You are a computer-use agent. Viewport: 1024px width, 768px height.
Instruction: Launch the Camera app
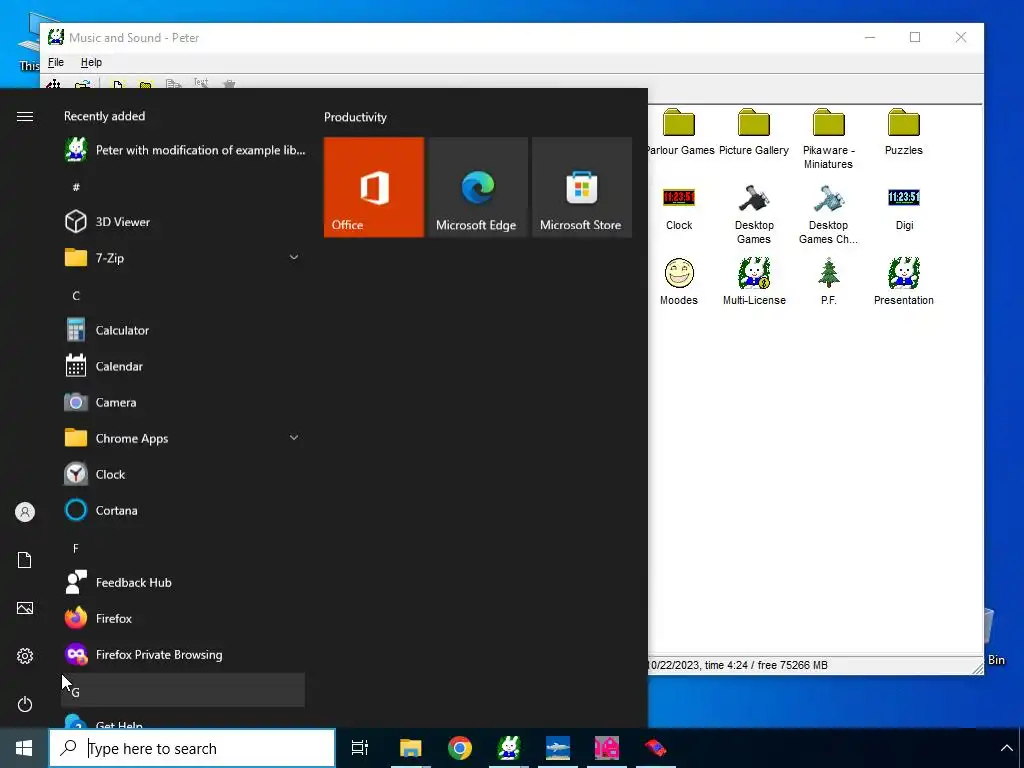coord(184,402)
